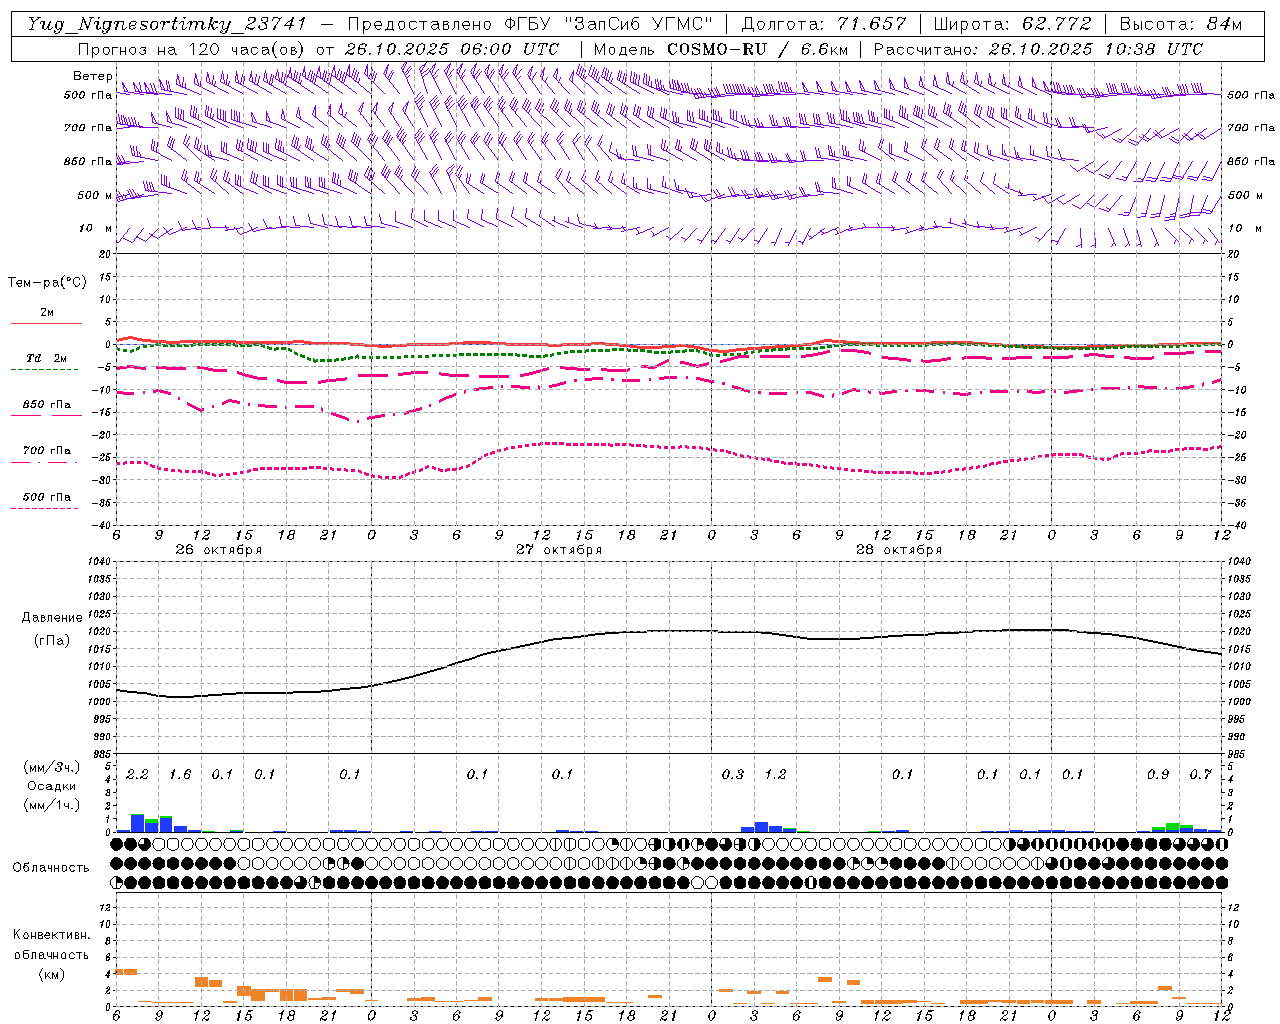Click the 'Ветер' wind panel label
This screenshot has height=1024, width=1280.
pyautogui.click(x=92, y=76)
